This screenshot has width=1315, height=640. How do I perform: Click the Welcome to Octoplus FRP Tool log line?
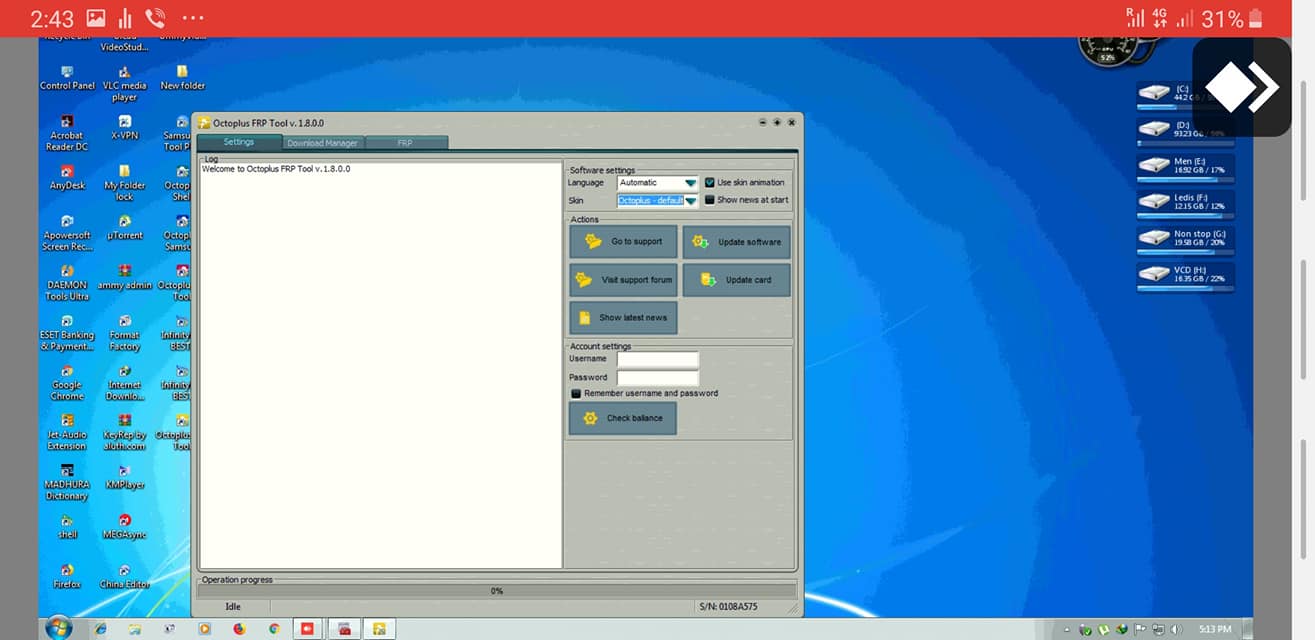pos(276,169)
